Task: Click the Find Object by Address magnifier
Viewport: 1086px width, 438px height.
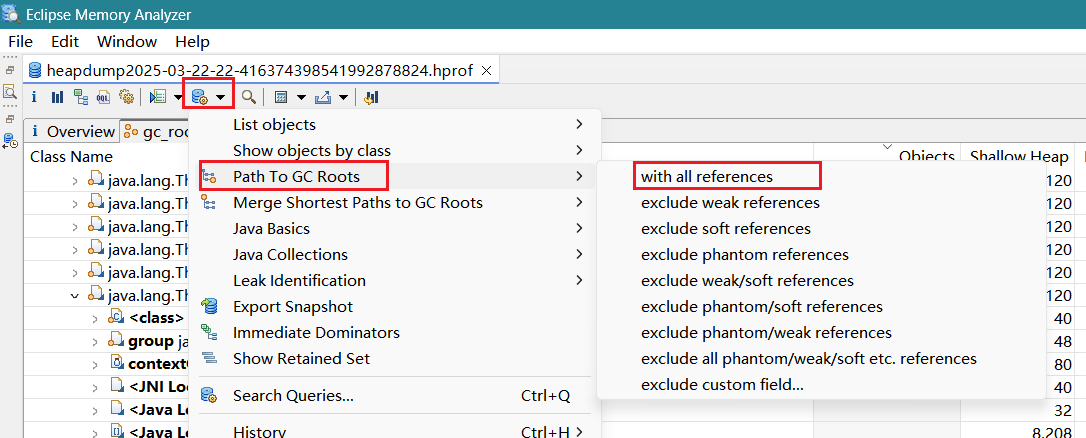Action: coord(248,97)
